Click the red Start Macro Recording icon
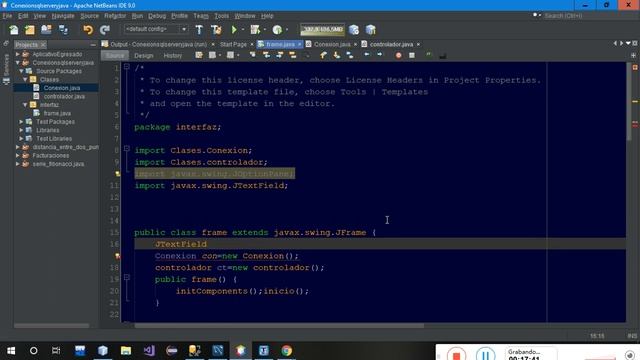 tap(398, 55)
